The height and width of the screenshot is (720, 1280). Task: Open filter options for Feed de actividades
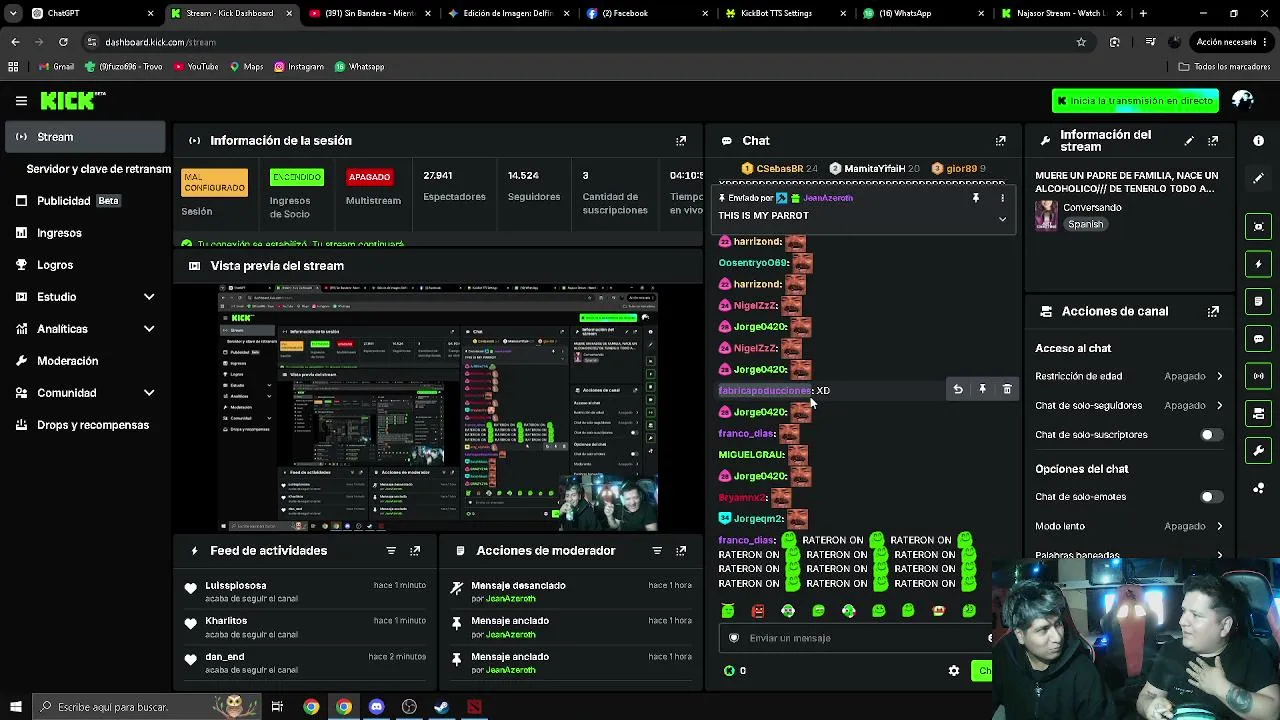coord(391,551)
